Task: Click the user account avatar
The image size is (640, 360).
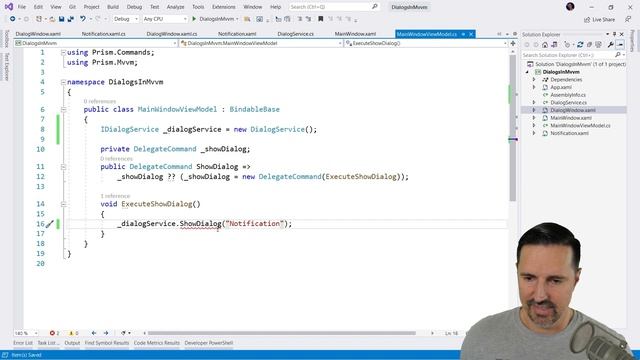Action: coord(570,7)
